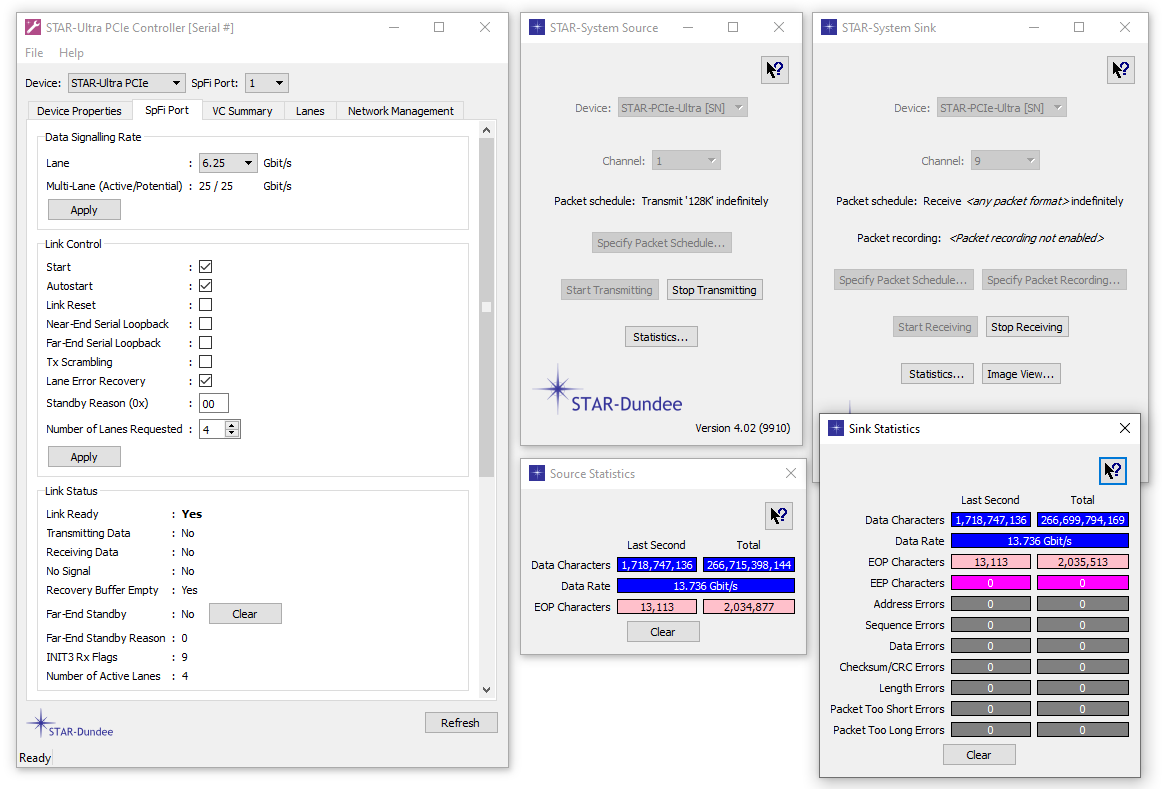Switch to the SpFi Port tab
This screenshot has width=1164, height=789.
(x=167, y=110)
